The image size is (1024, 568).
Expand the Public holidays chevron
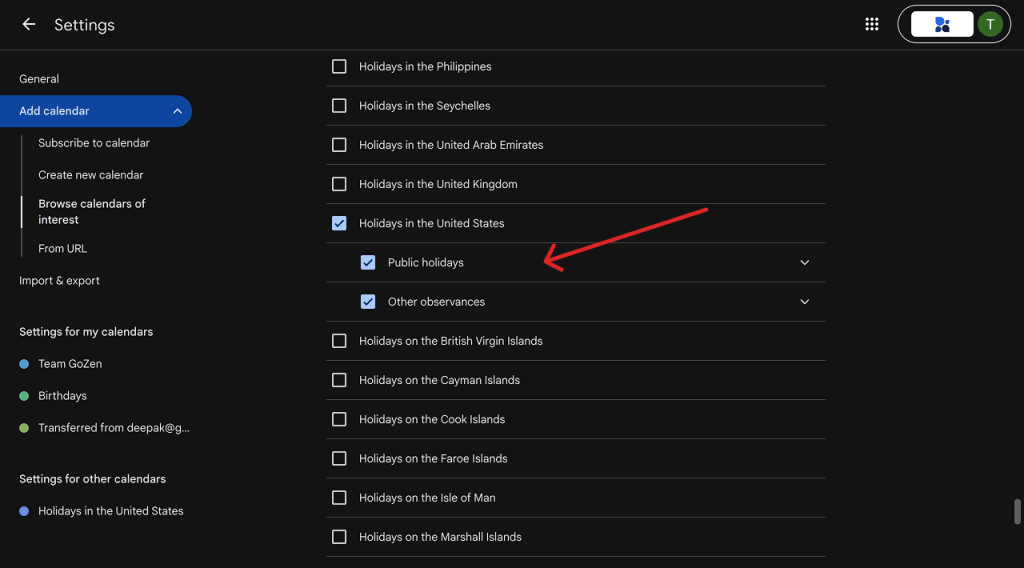[805, 262]
